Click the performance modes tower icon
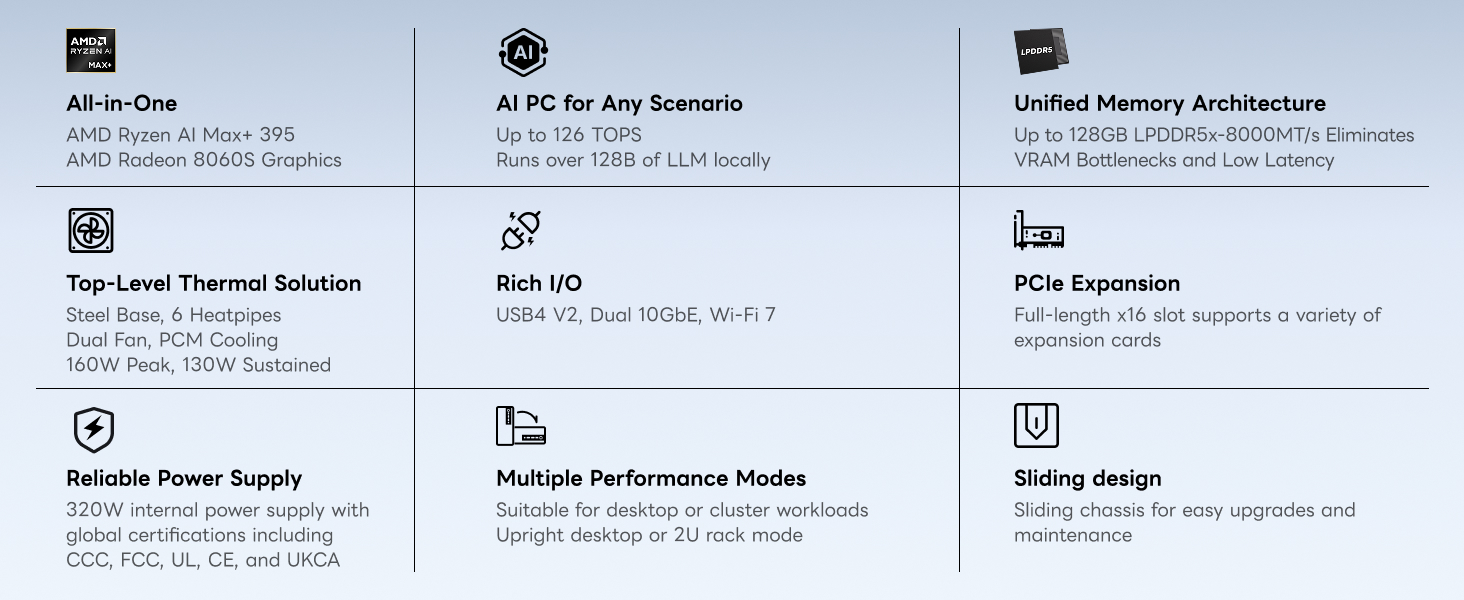 [x=521, y=426]
